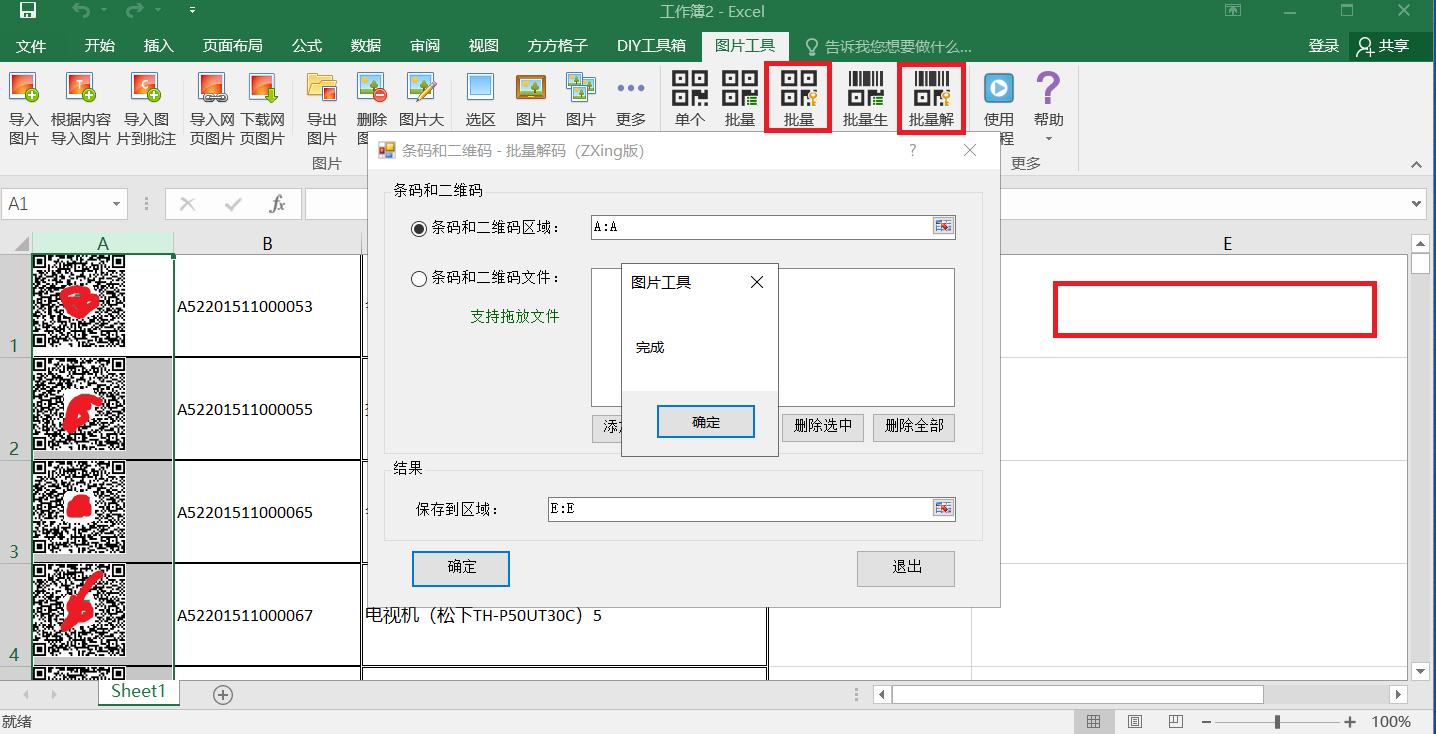Click the 批量 QR icon with key
Screen dimensions: 1436x734
[799, 88]
